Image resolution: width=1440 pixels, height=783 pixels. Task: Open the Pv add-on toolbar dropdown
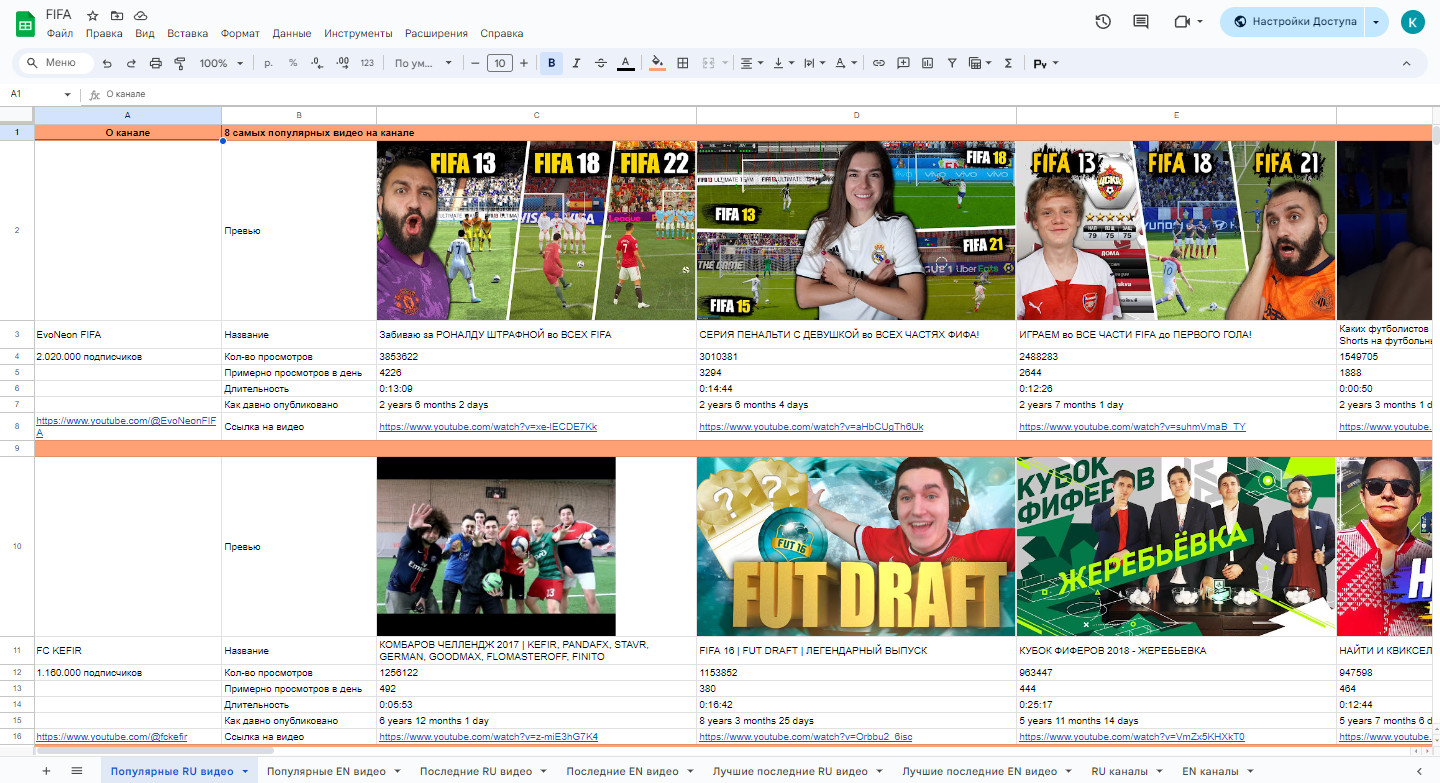pyautogui.click(x=1046, y=63)
